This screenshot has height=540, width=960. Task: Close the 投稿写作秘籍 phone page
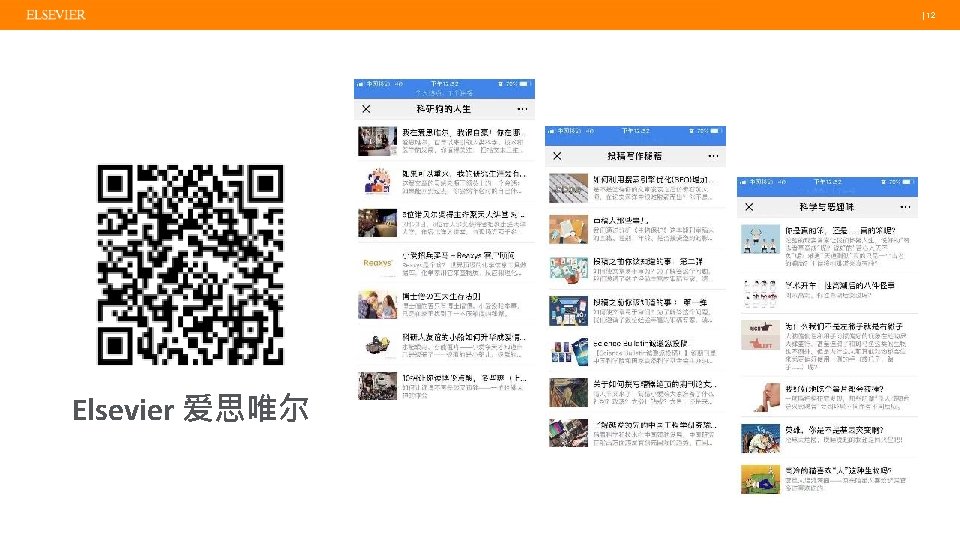coord(557,156)
